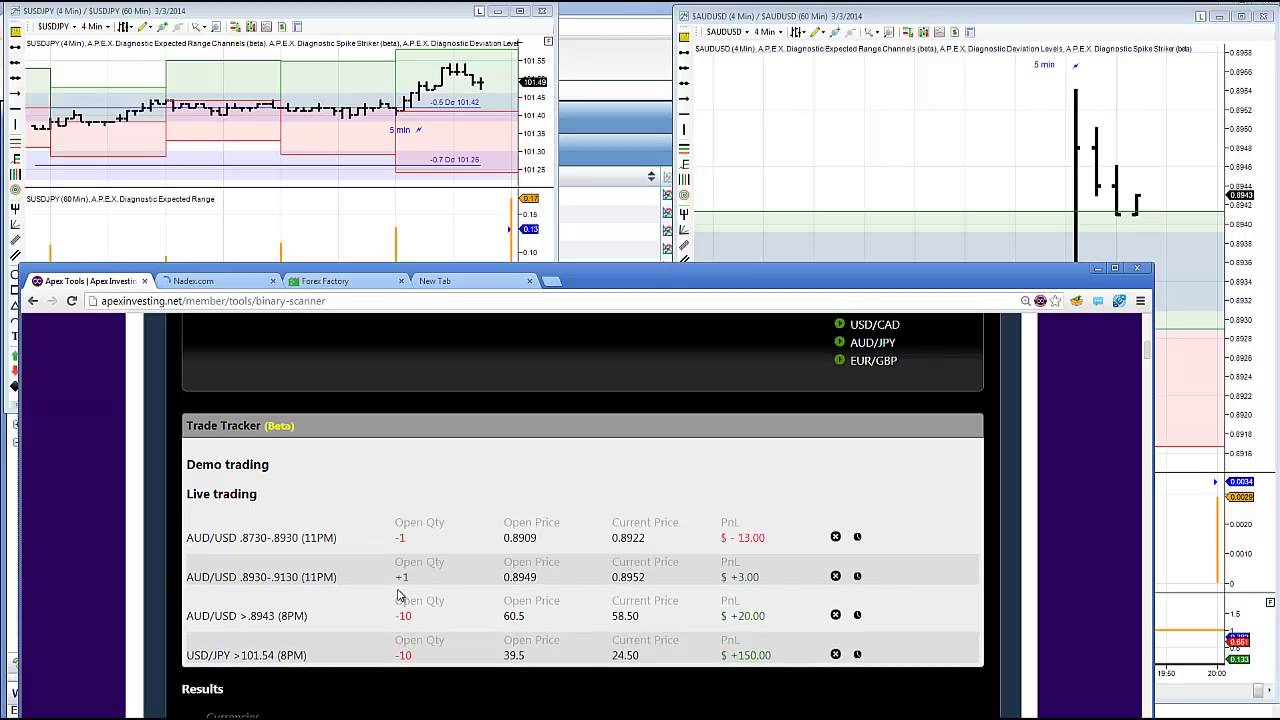Select drawing pencil tool in USDJPY chart toolbar
Screen dimensions: 1280x720
coord(143,27)
